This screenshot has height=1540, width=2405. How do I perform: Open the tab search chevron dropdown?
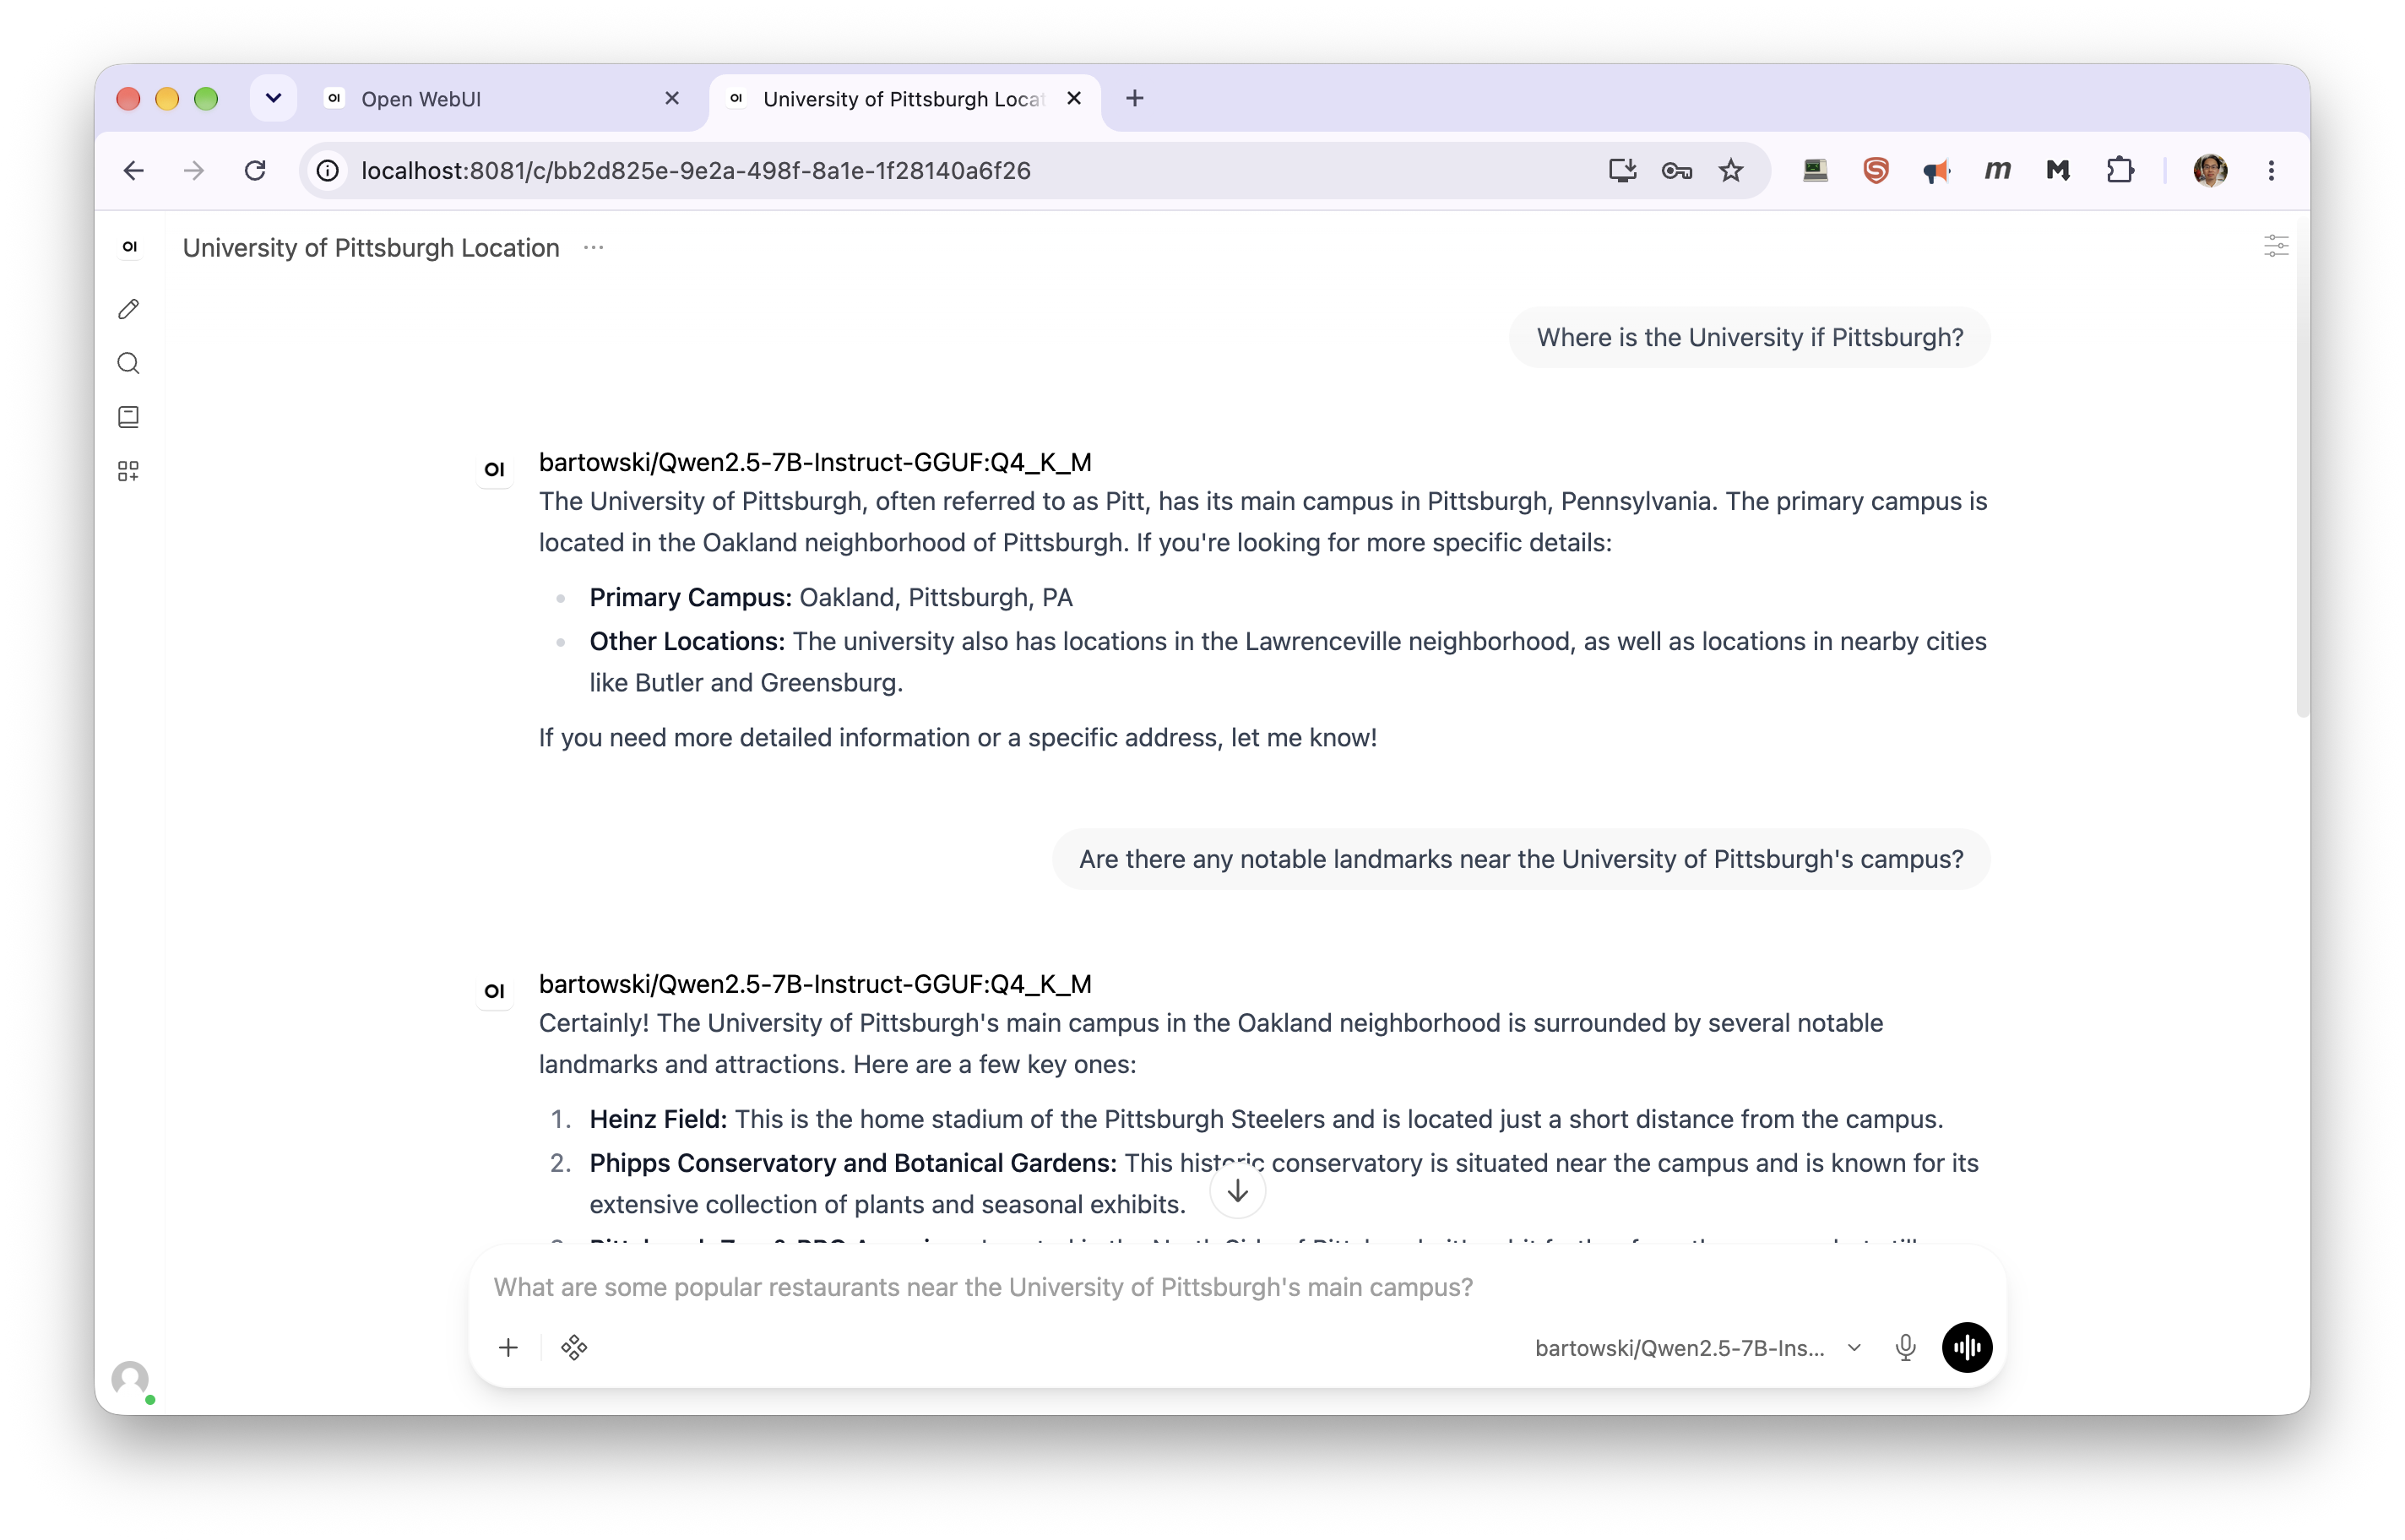(x=272, y=98)
